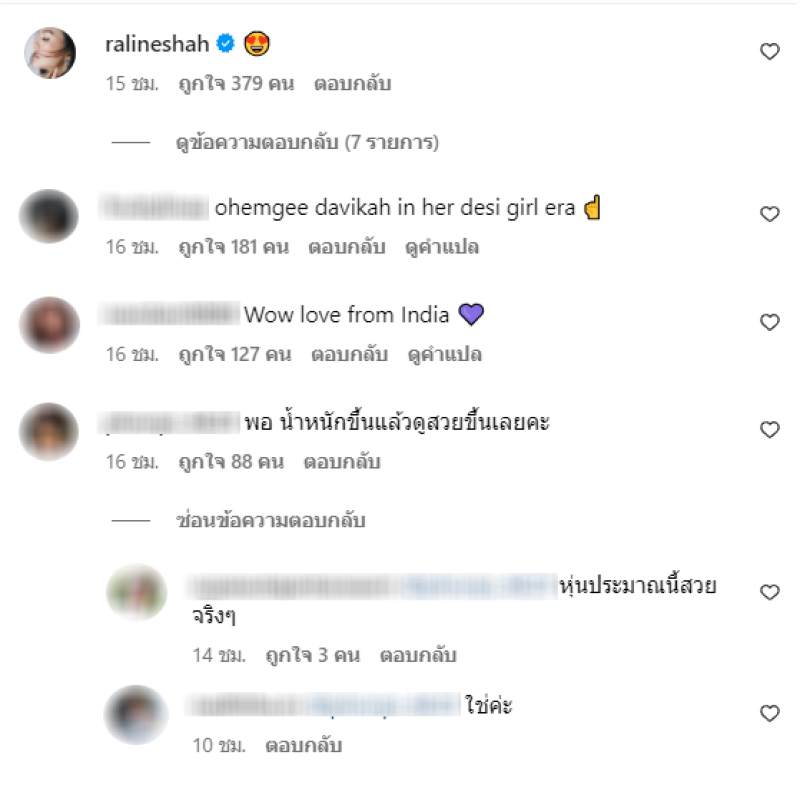Open the ralineshah username link

click(x=157, y=44)
